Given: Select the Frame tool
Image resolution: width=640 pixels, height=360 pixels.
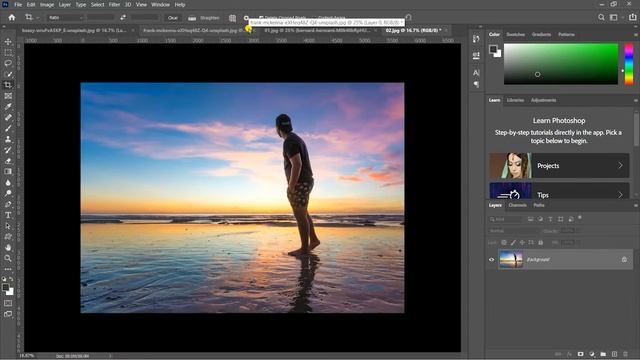Looking at the screenshot, I should [x=8, y=96].
